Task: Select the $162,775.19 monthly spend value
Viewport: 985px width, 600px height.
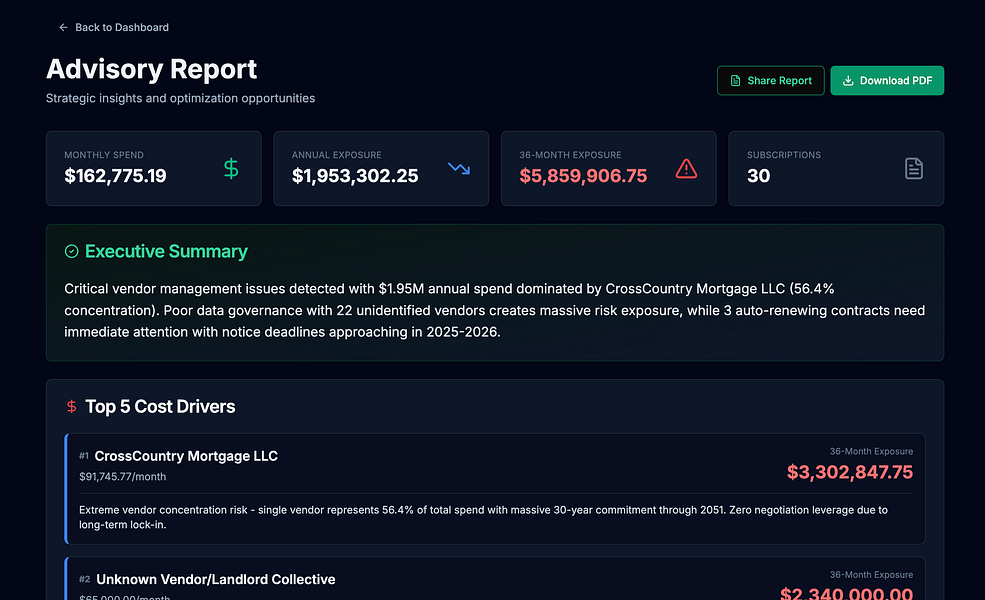Action: (x=116, y=176)
